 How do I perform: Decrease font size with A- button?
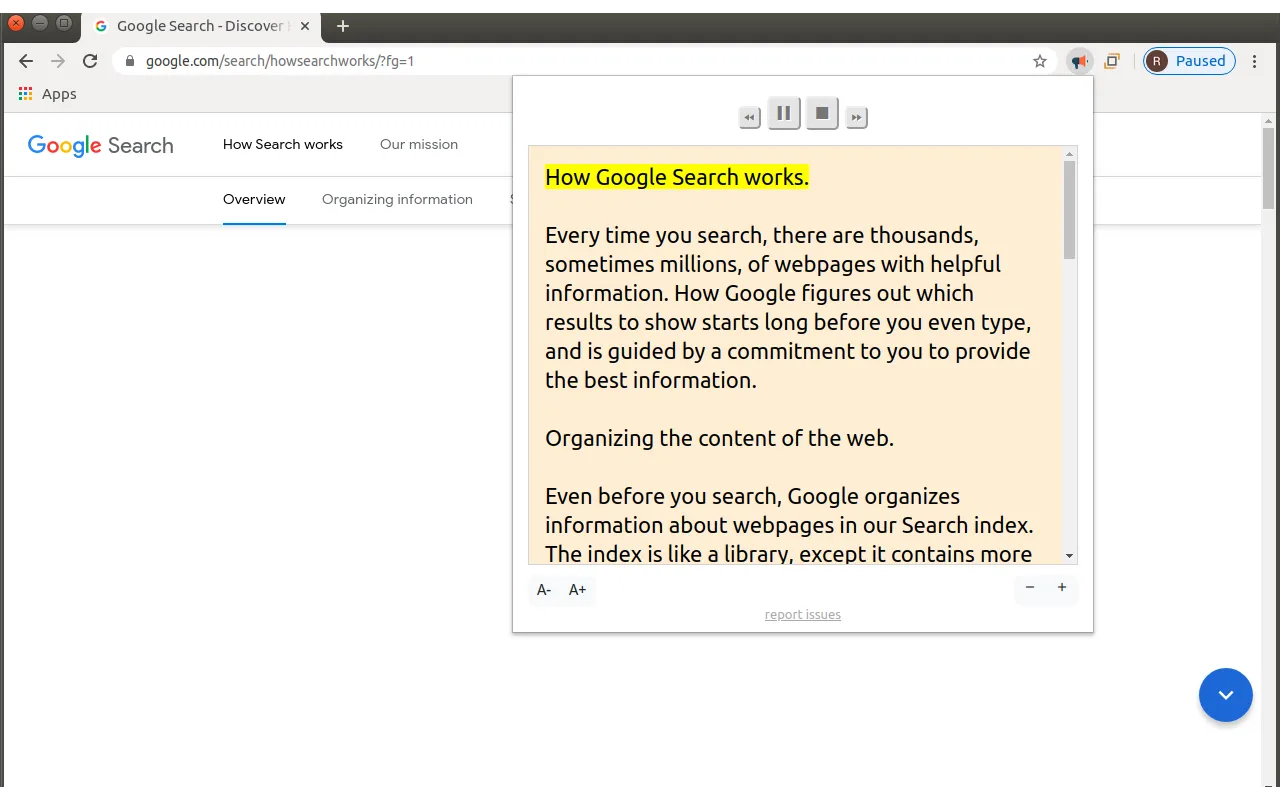pos(544,590)
